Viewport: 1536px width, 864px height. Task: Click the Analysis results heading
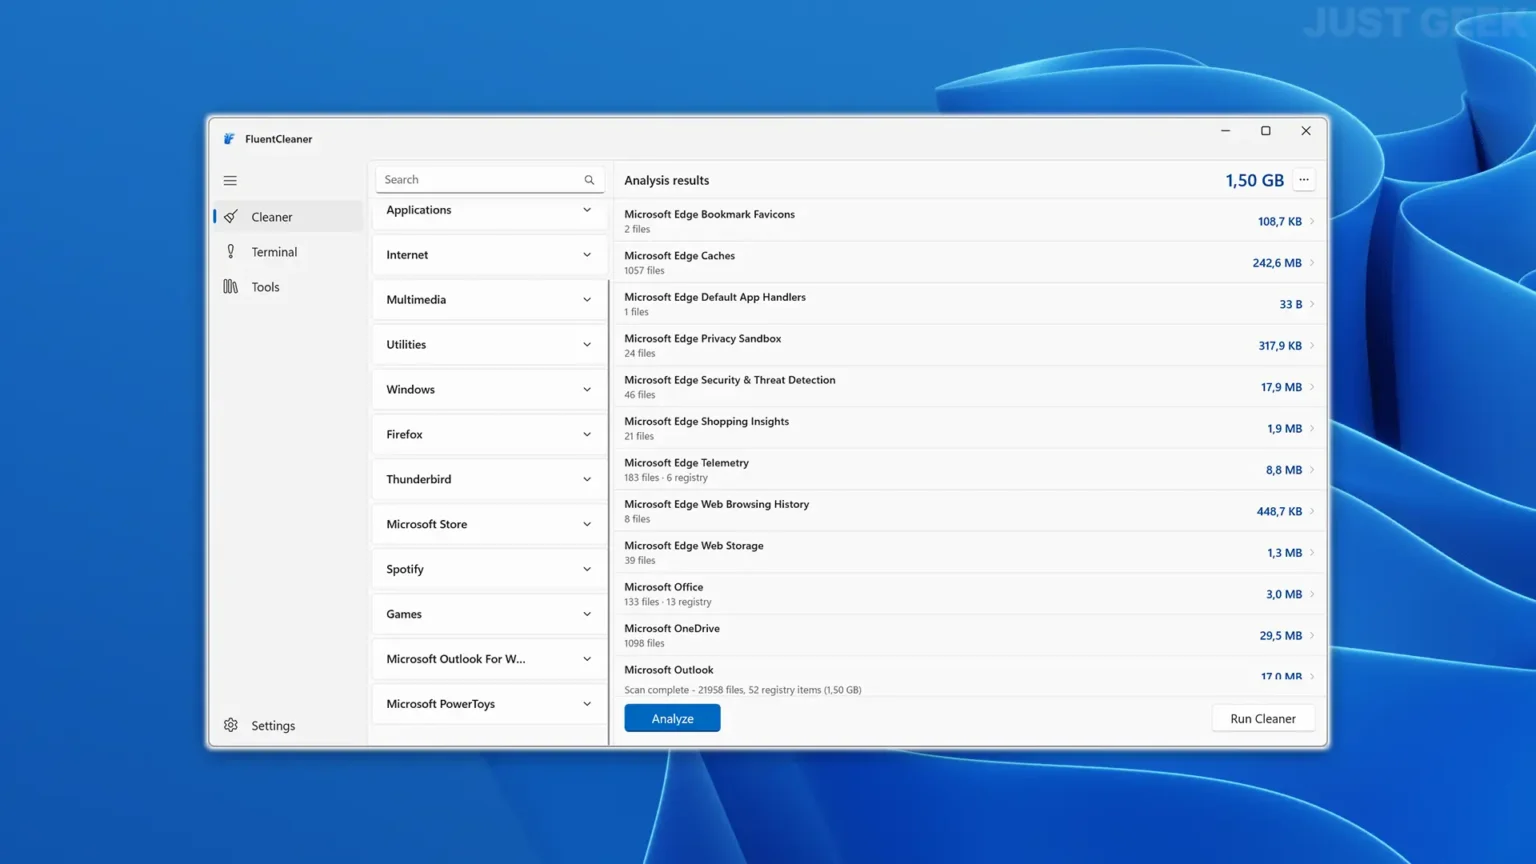point(666,180)
